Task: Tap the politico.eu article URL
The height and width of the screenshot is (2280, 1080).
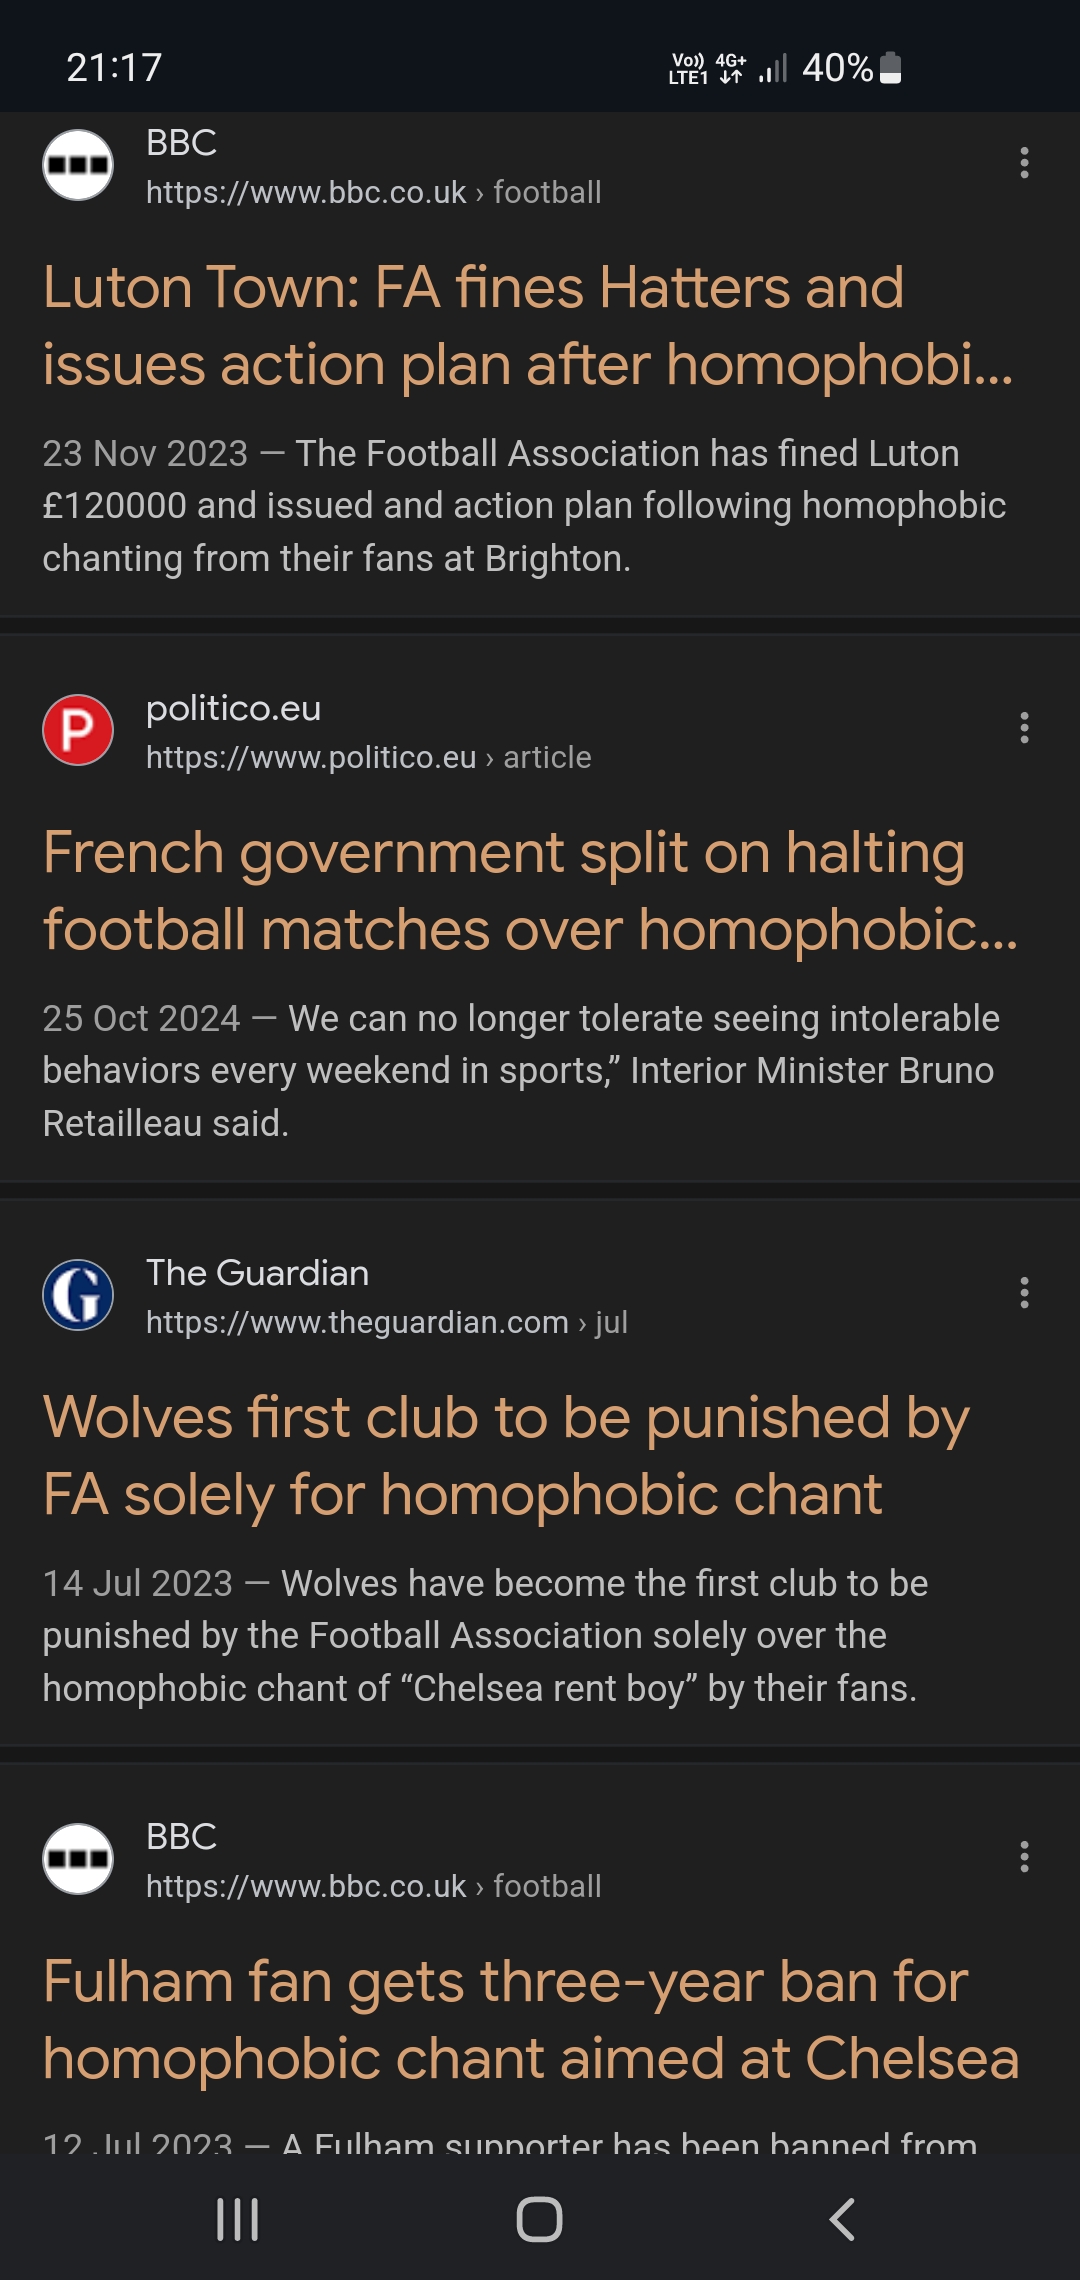Action: point(368,758)
